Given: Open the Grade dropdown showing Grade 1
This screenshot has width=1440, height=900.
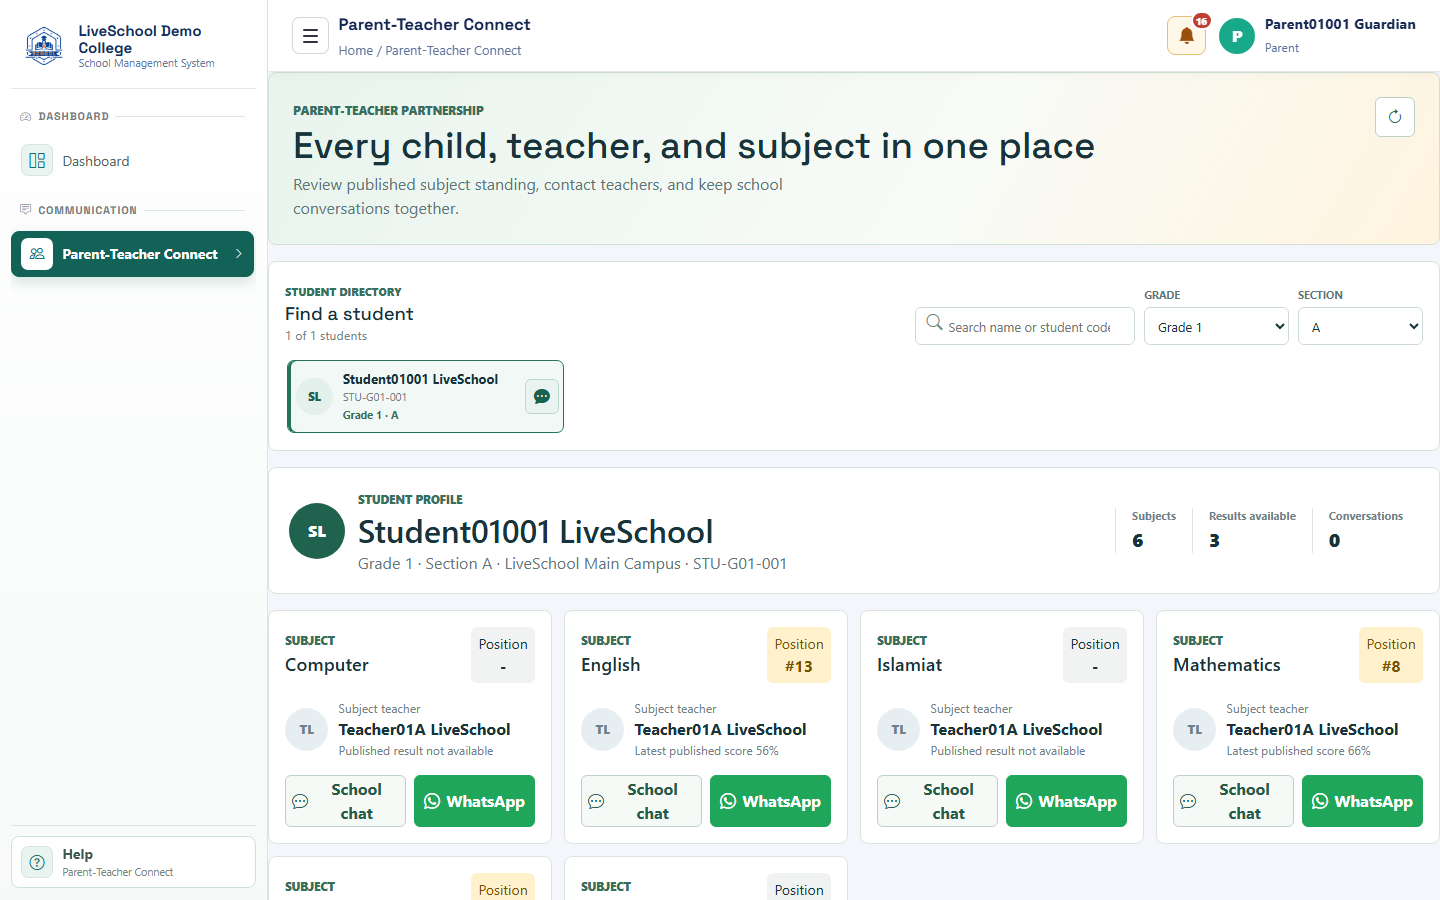Looking at the screenshot, I should pos(1216,326).
